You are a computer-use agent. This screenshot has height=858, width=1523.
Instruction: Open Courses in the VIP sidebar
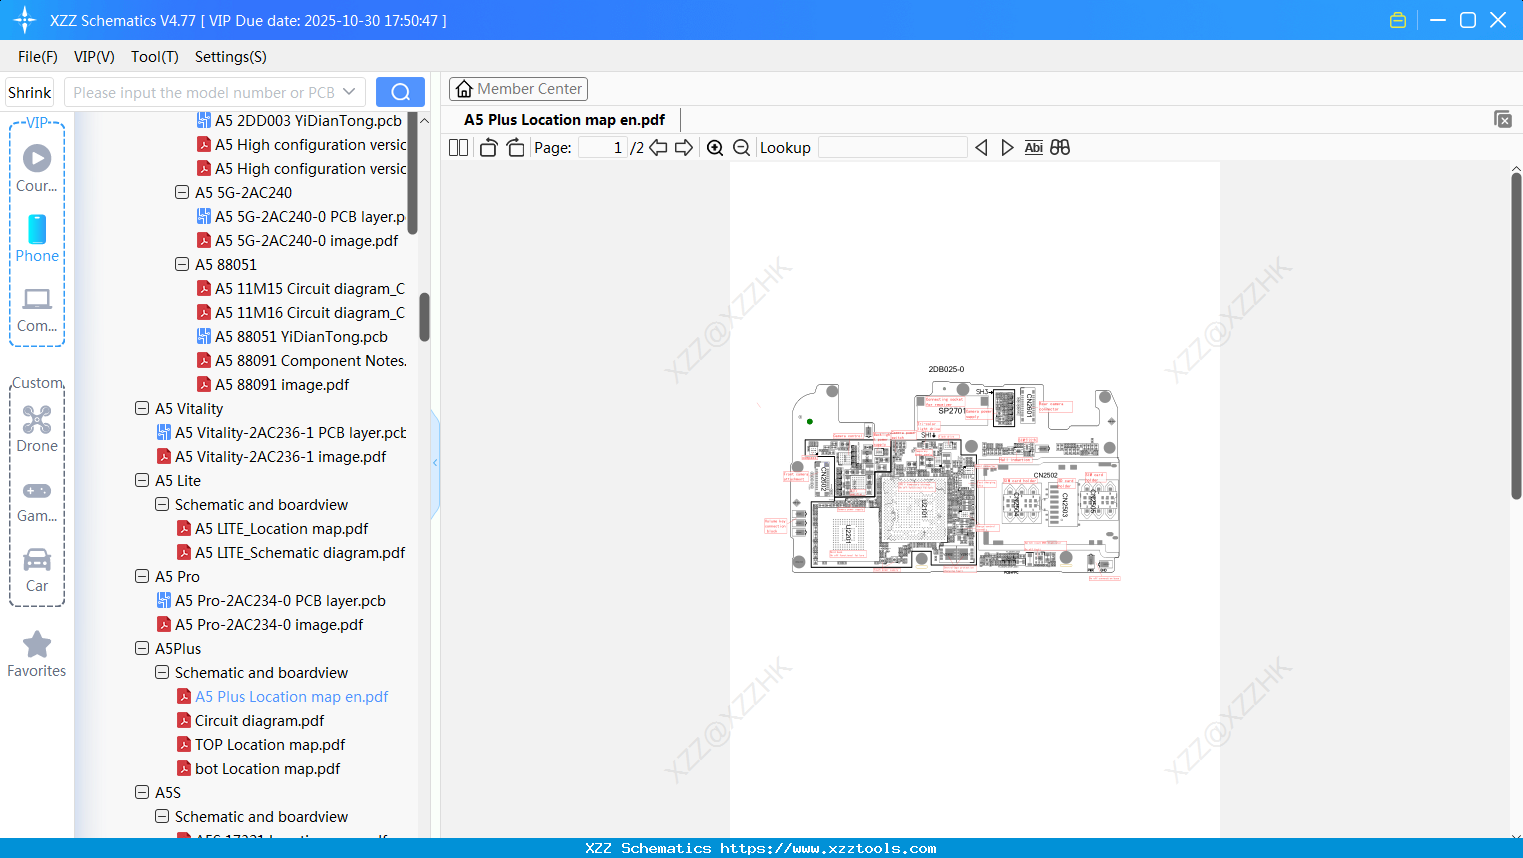pos(37,168)
